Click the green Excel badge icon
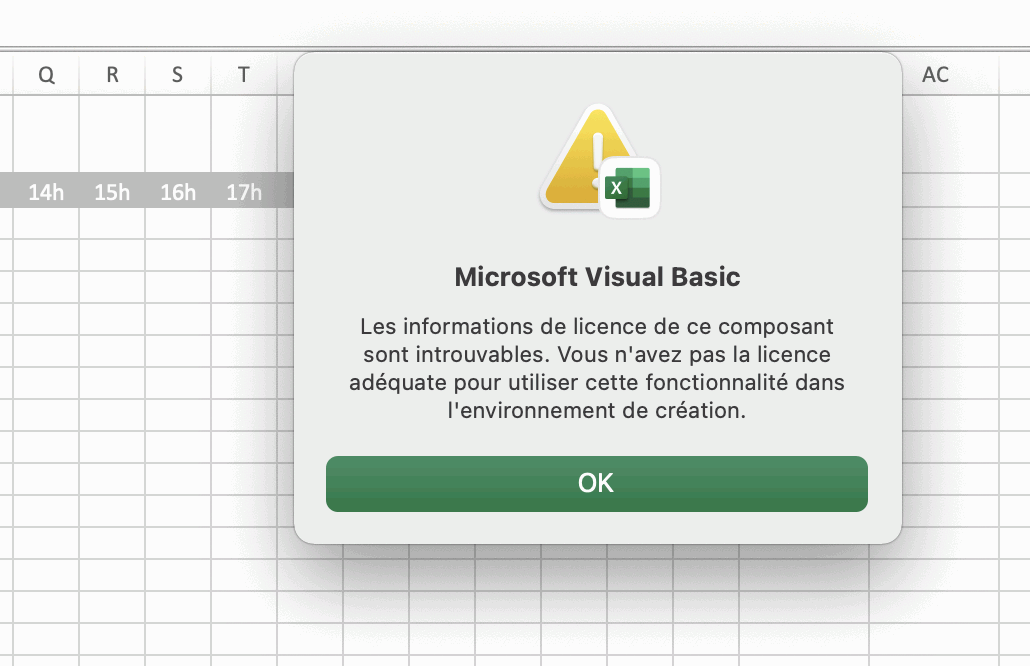Screen dimensions: 1030x666 click(x=630, y=188)
